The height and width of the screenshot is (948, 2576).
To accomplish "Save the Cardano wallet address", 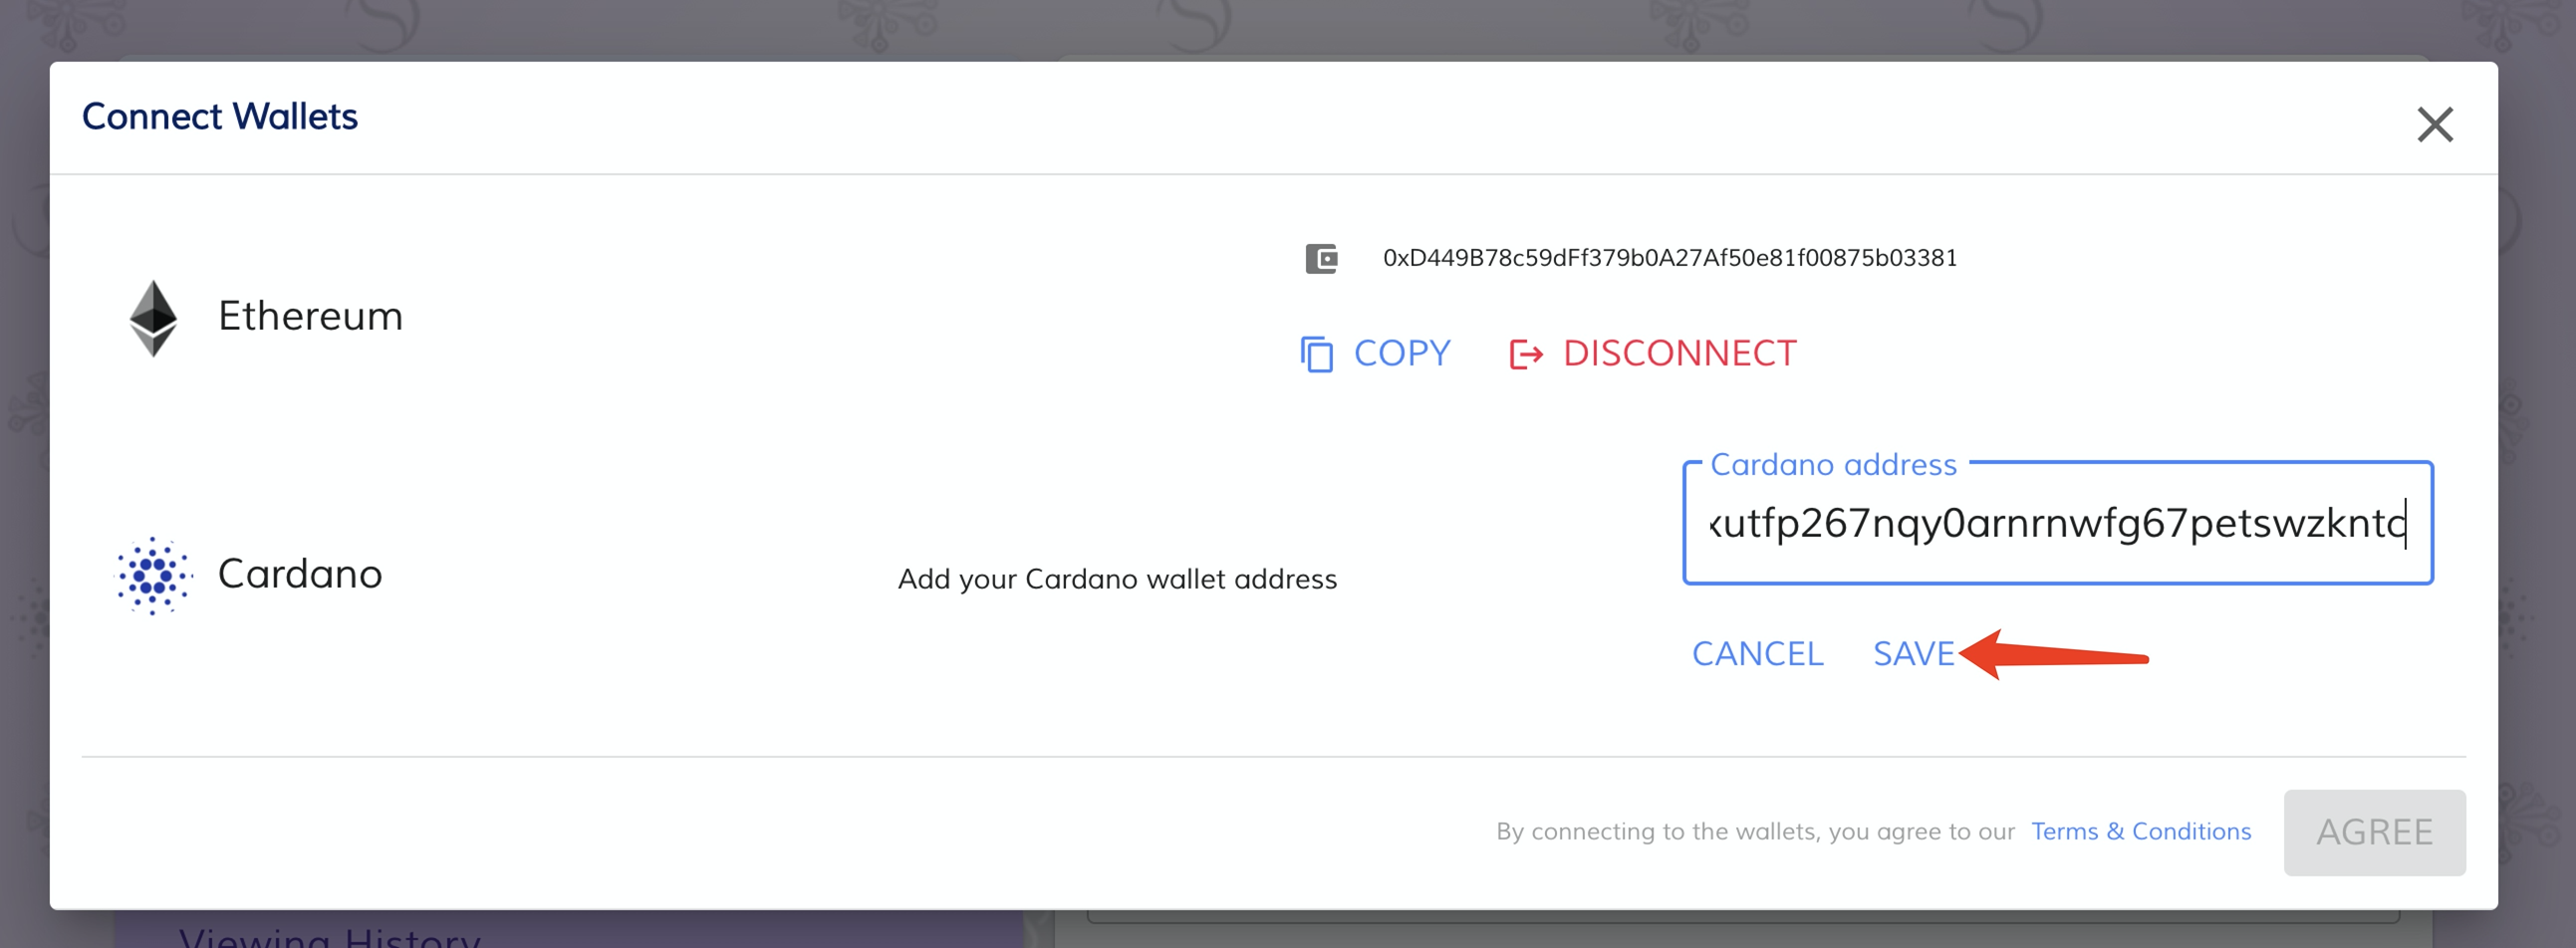I will point(1913,654).
